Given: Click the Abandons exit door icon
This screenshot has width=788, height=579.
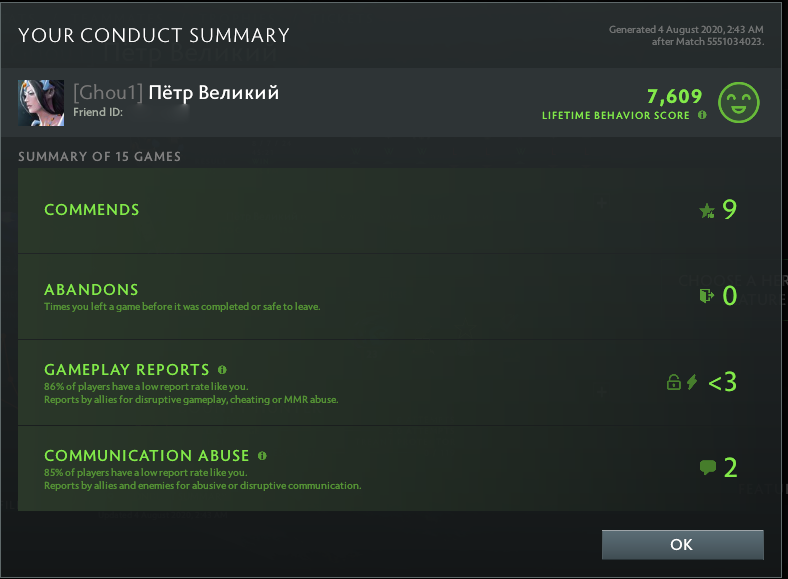Looking at the screenshot, I should (x=707, y=296).
